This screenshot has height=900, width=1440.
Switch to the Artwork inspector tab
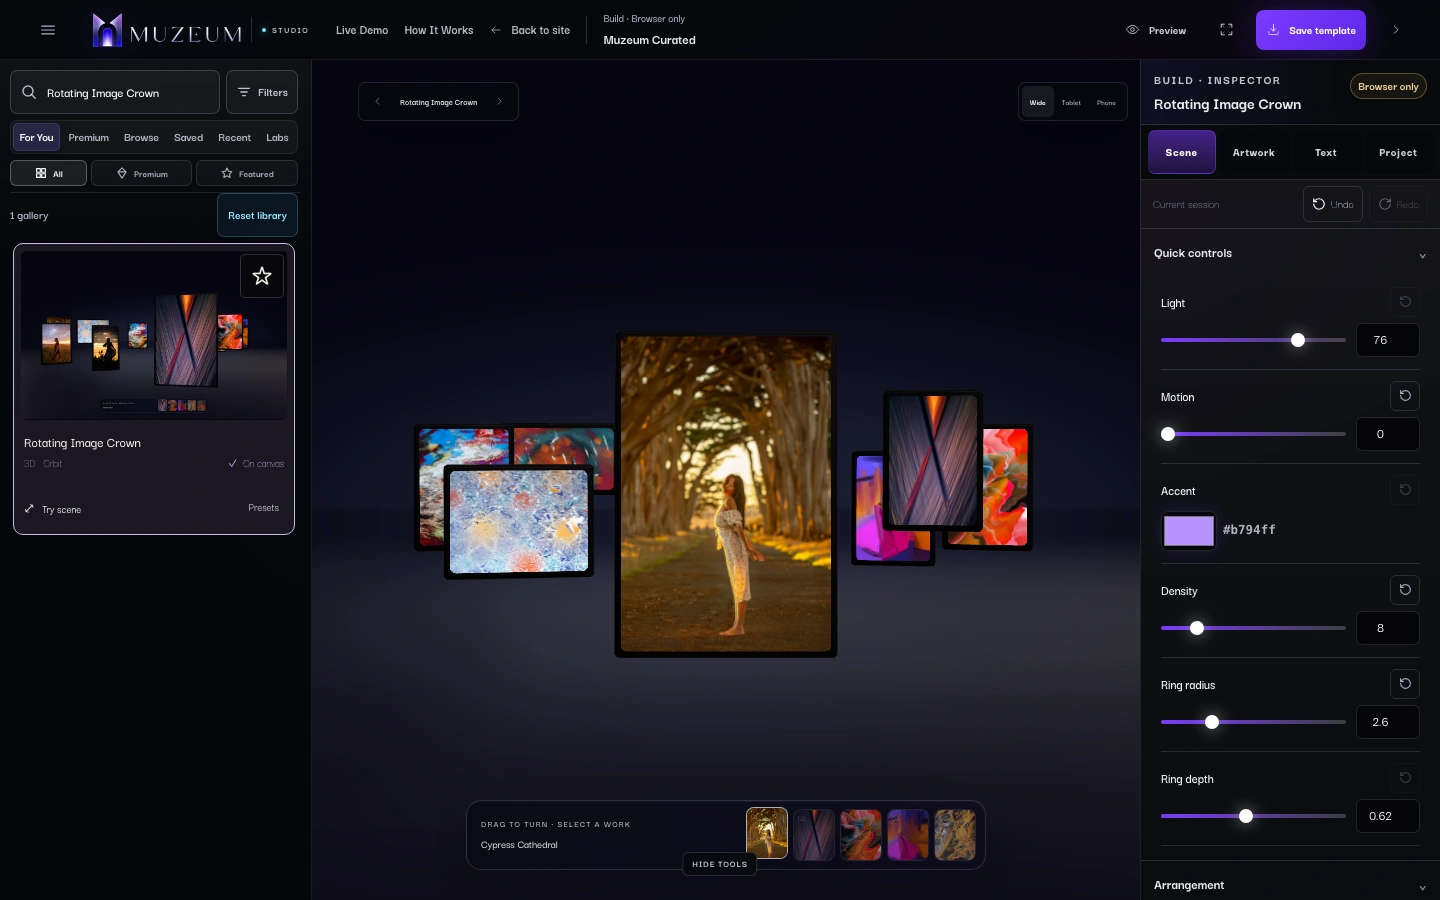(1254, 153)
